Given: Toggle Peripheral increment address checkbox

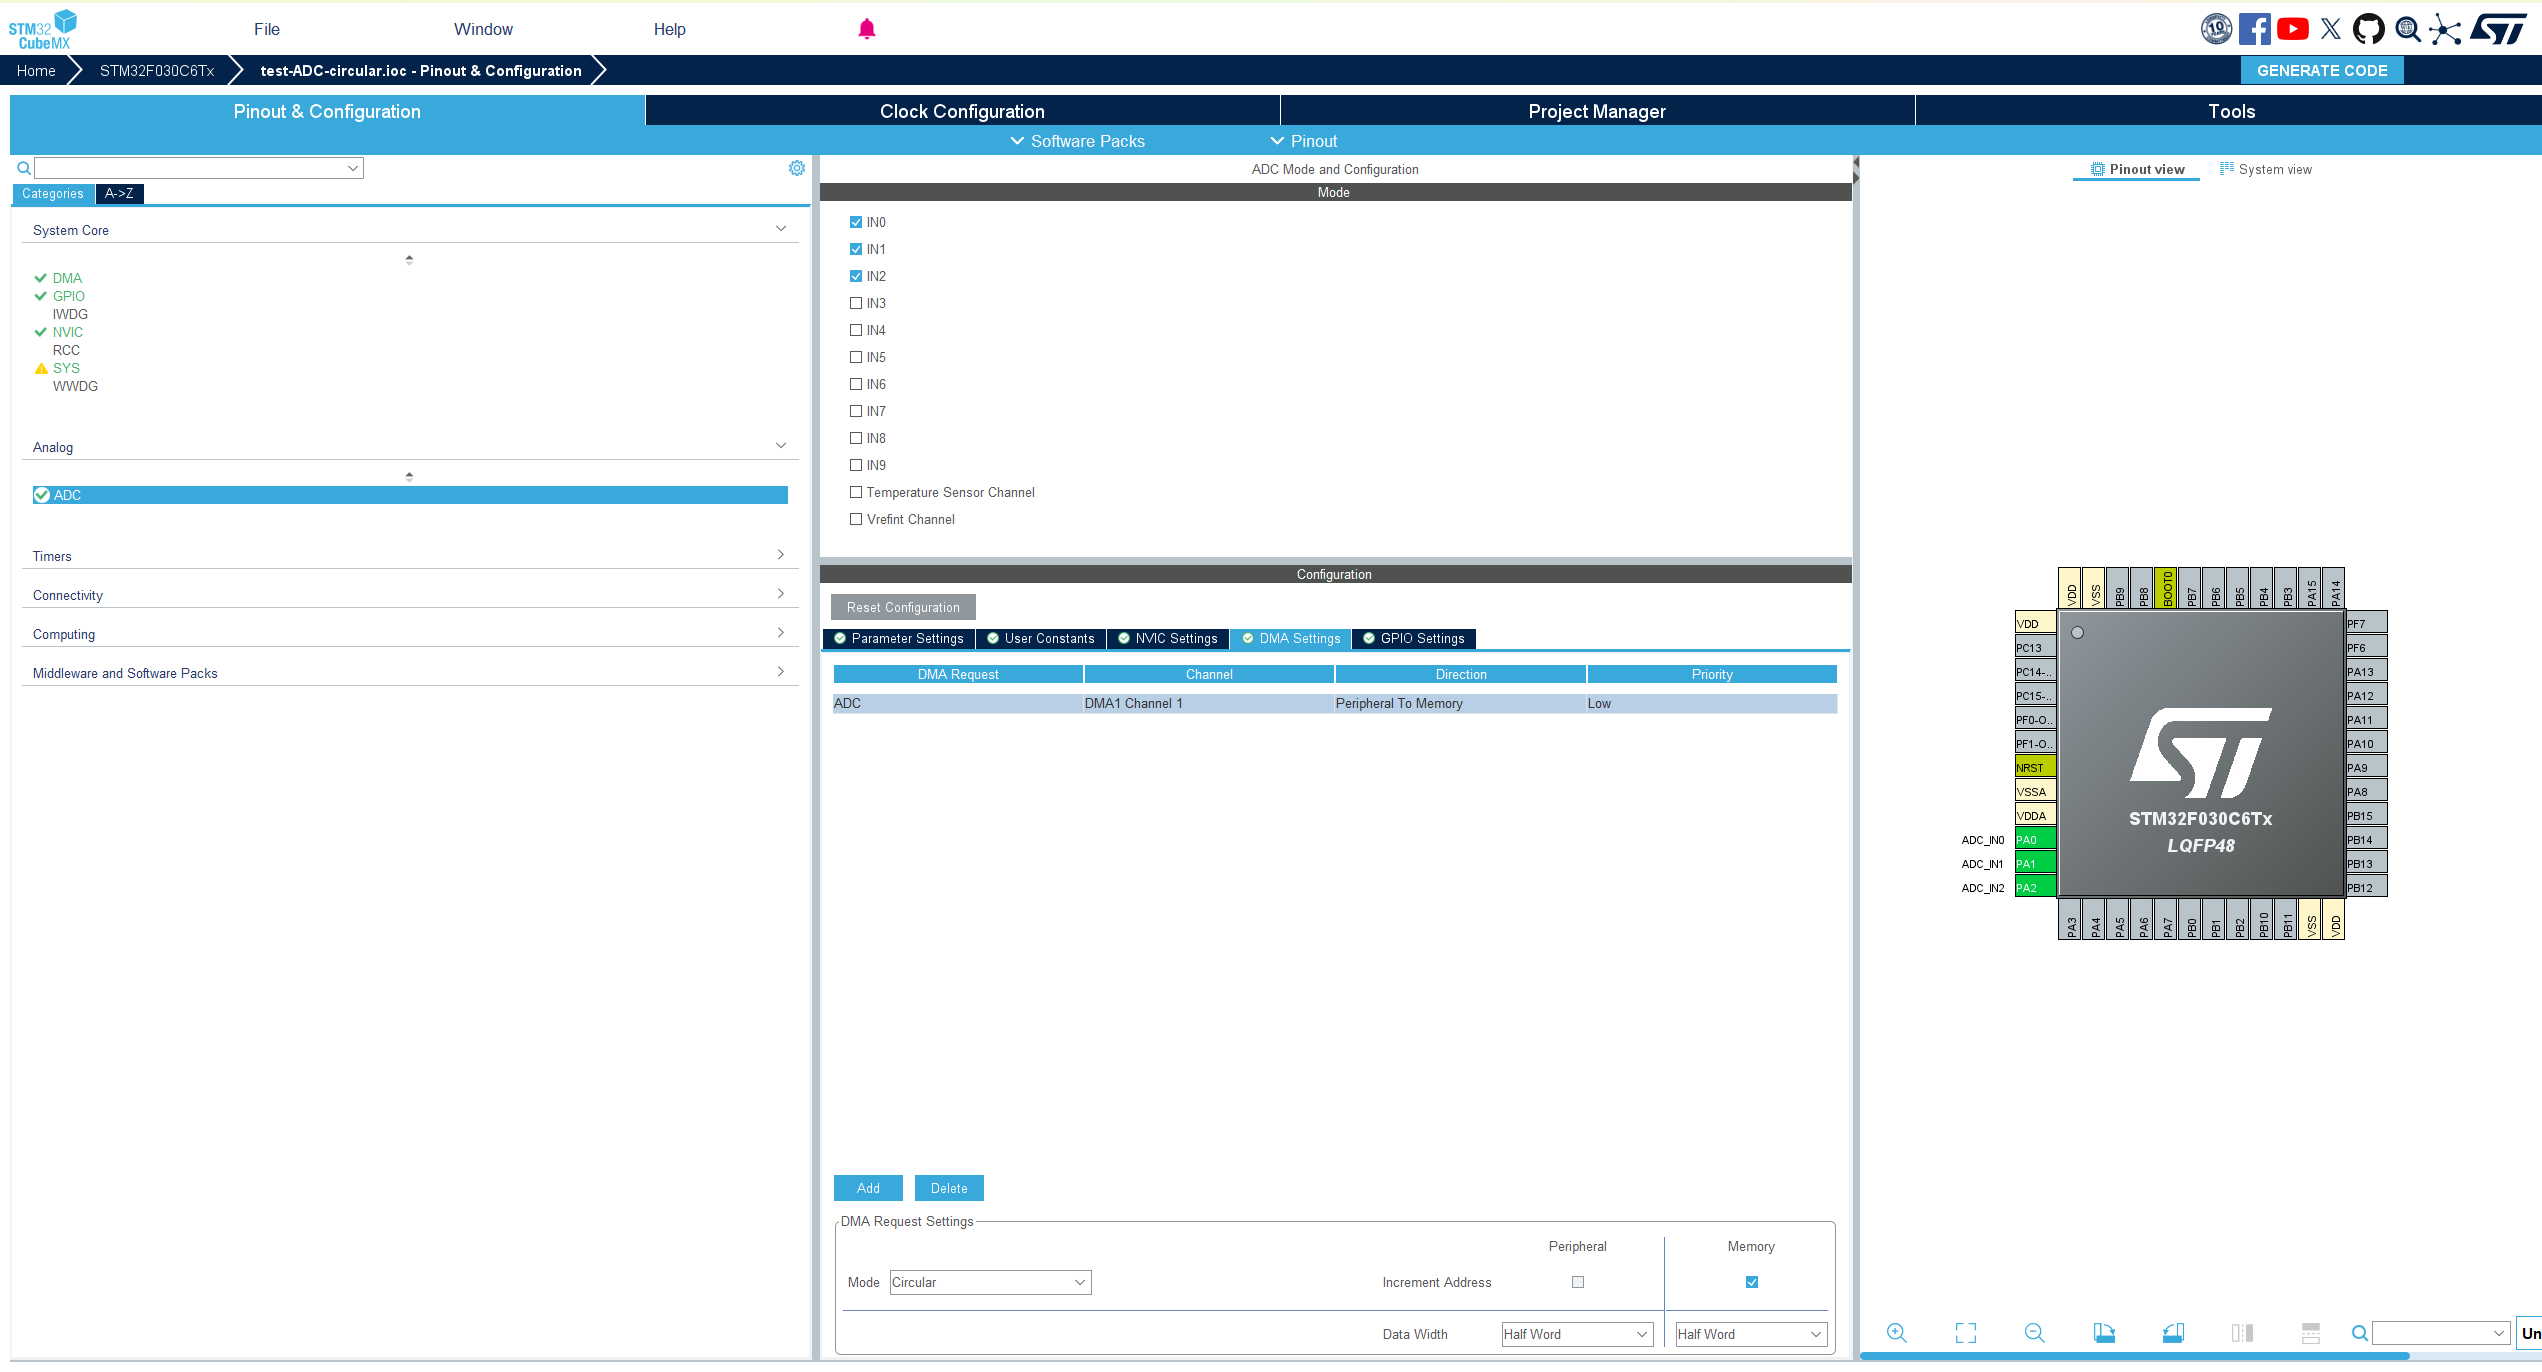Looking at the screenshot, I should click(1578, 1282).
